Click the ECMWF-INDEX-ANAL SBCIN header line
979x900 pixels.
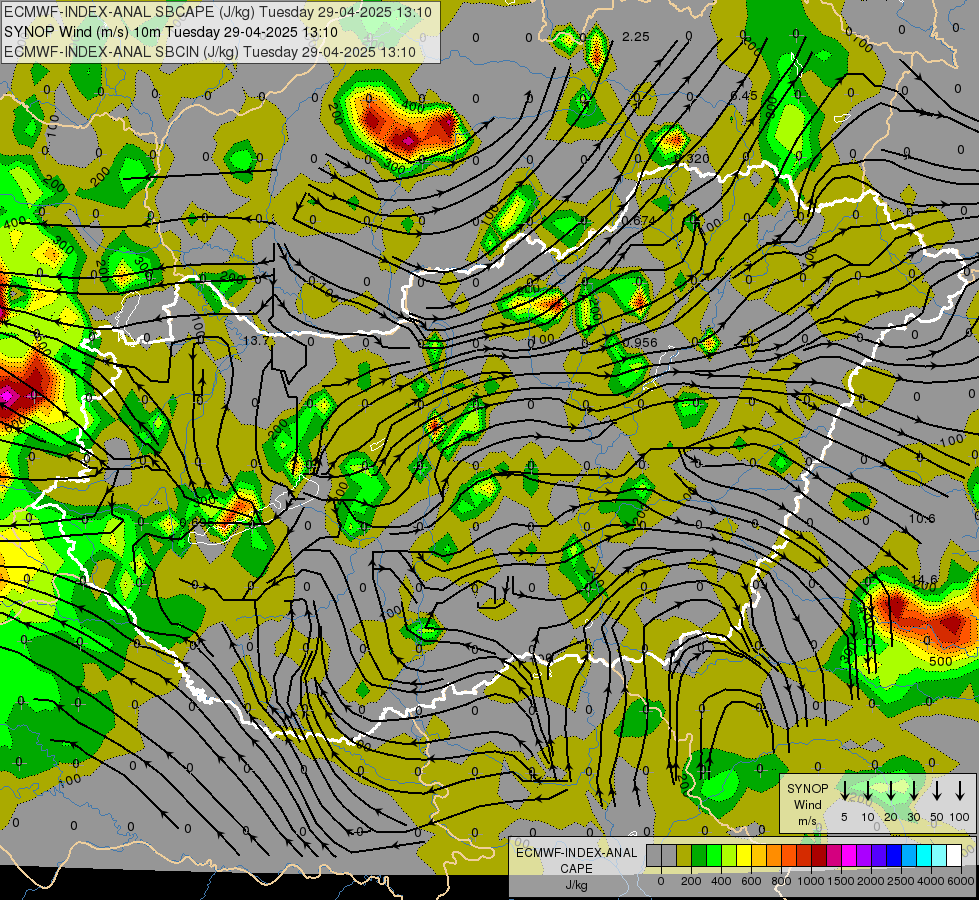[210, 52]
